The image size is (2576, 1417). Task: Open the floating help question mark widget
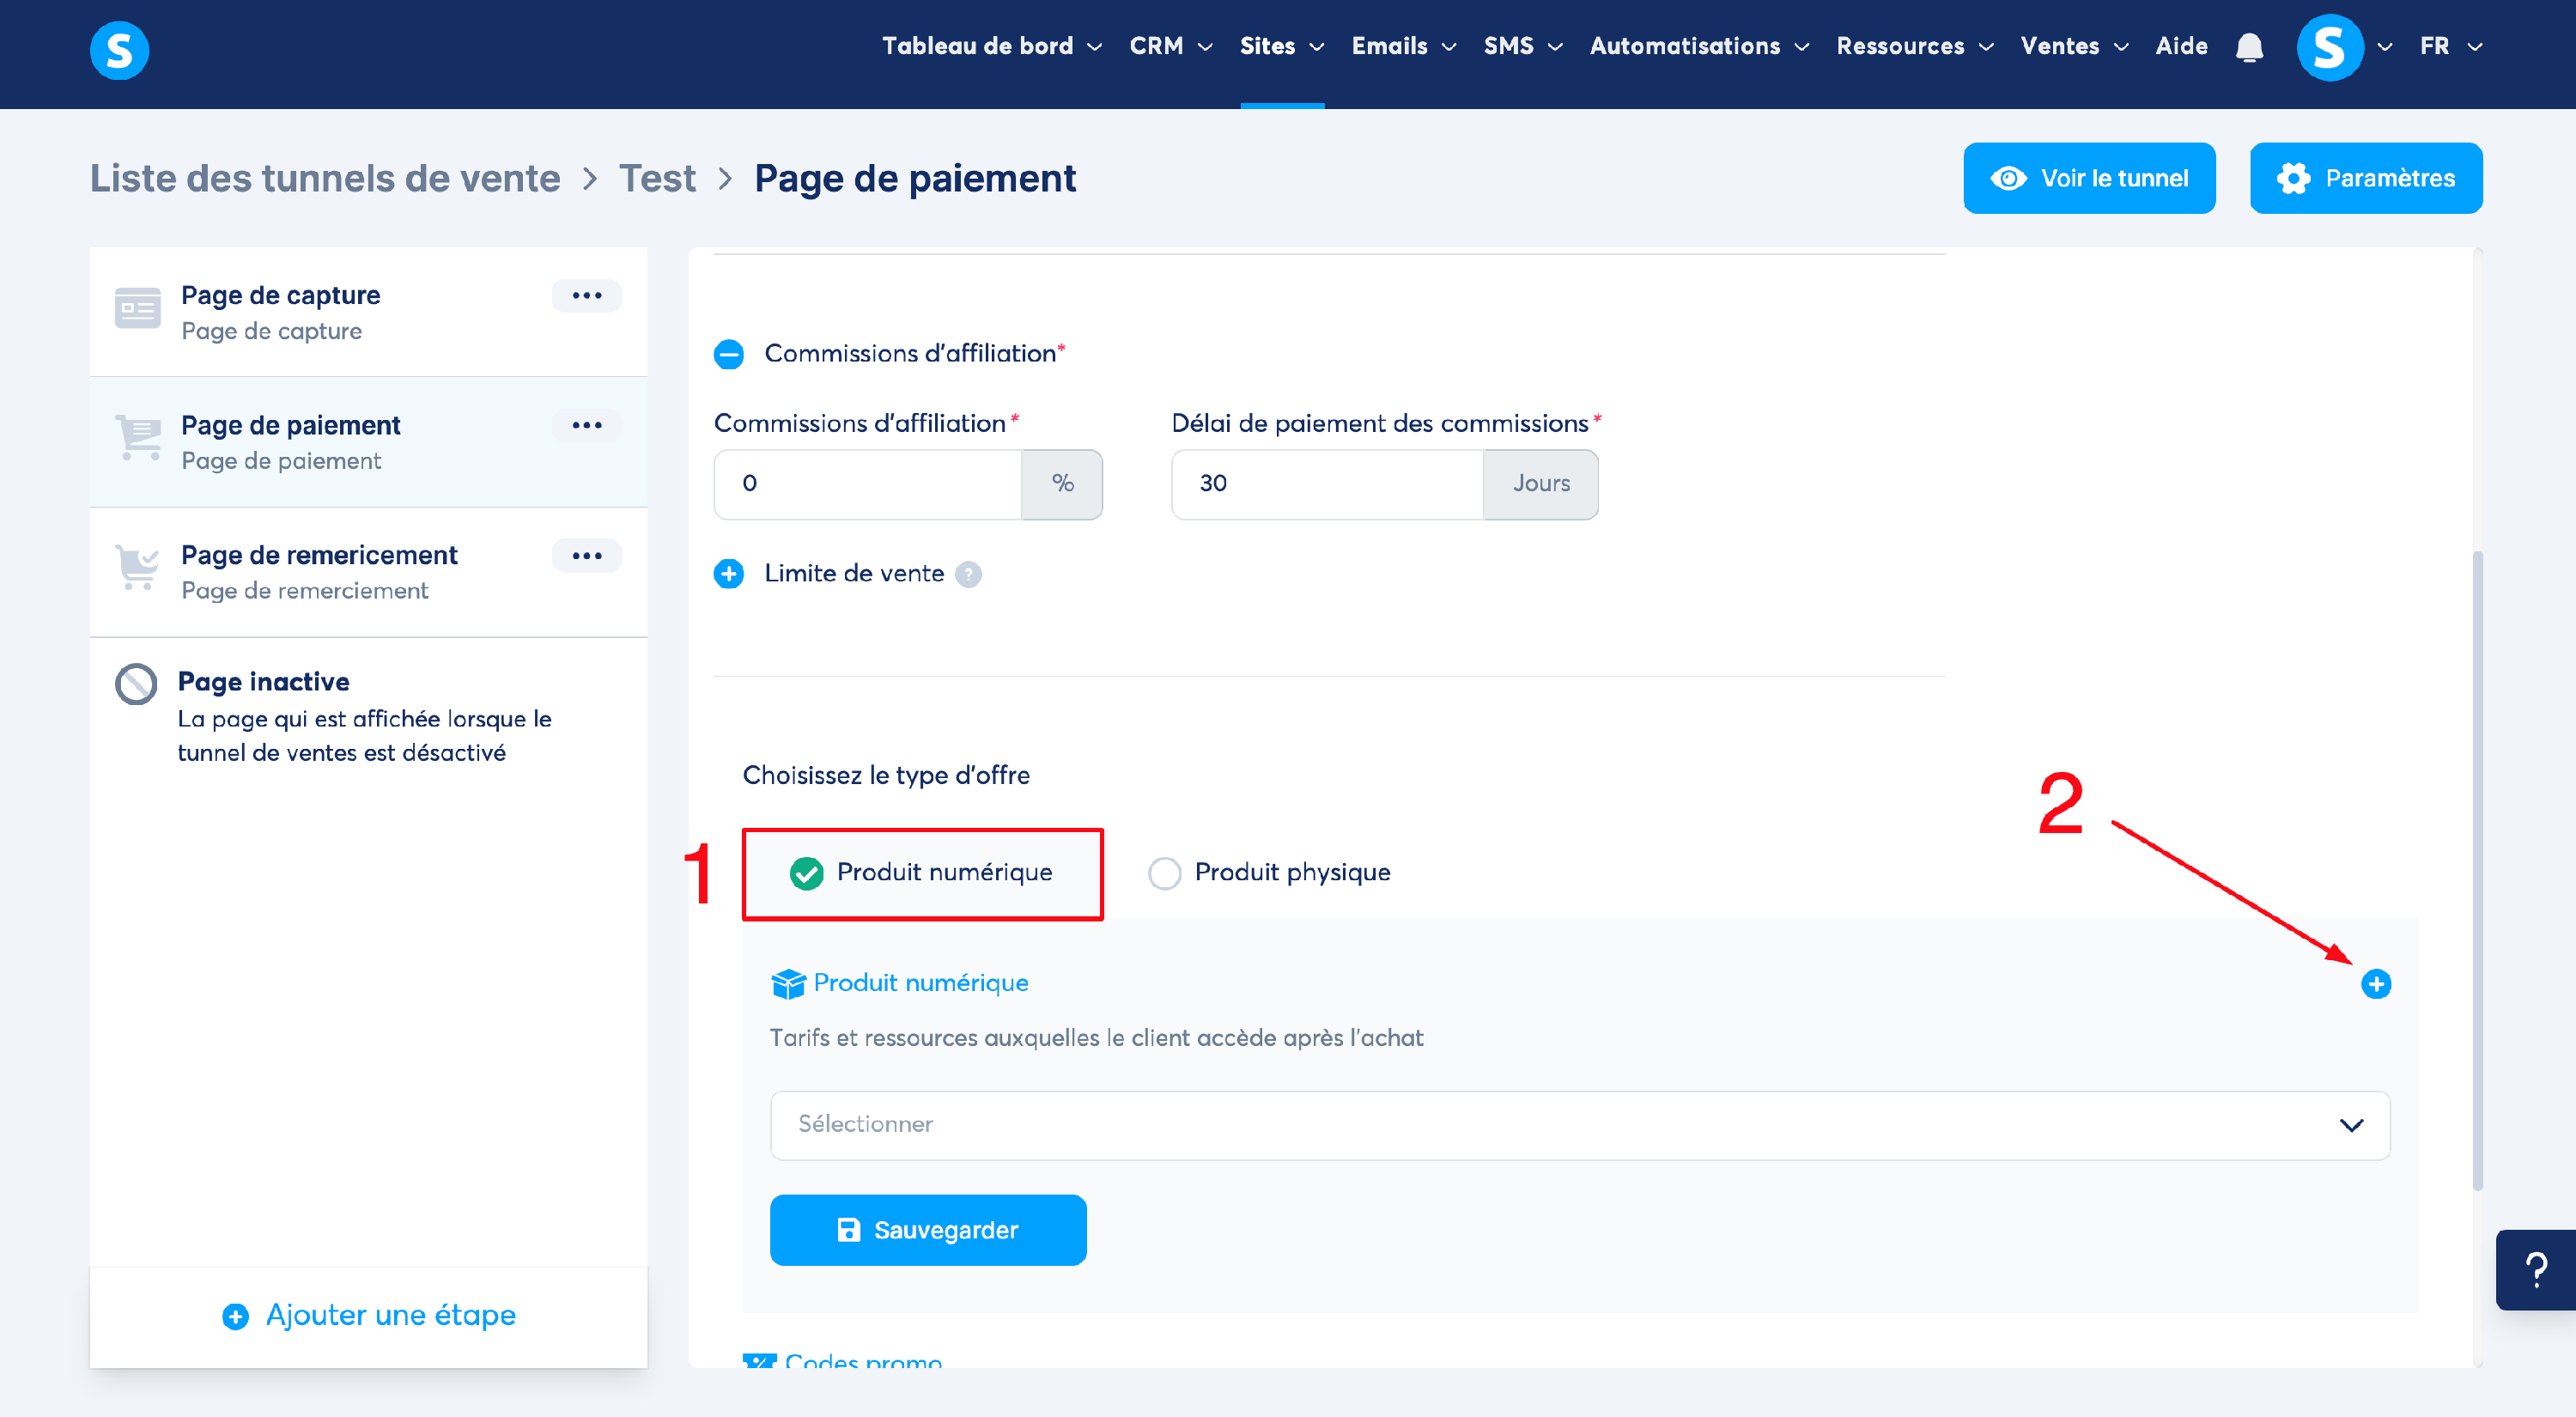coord(2536,1270)
